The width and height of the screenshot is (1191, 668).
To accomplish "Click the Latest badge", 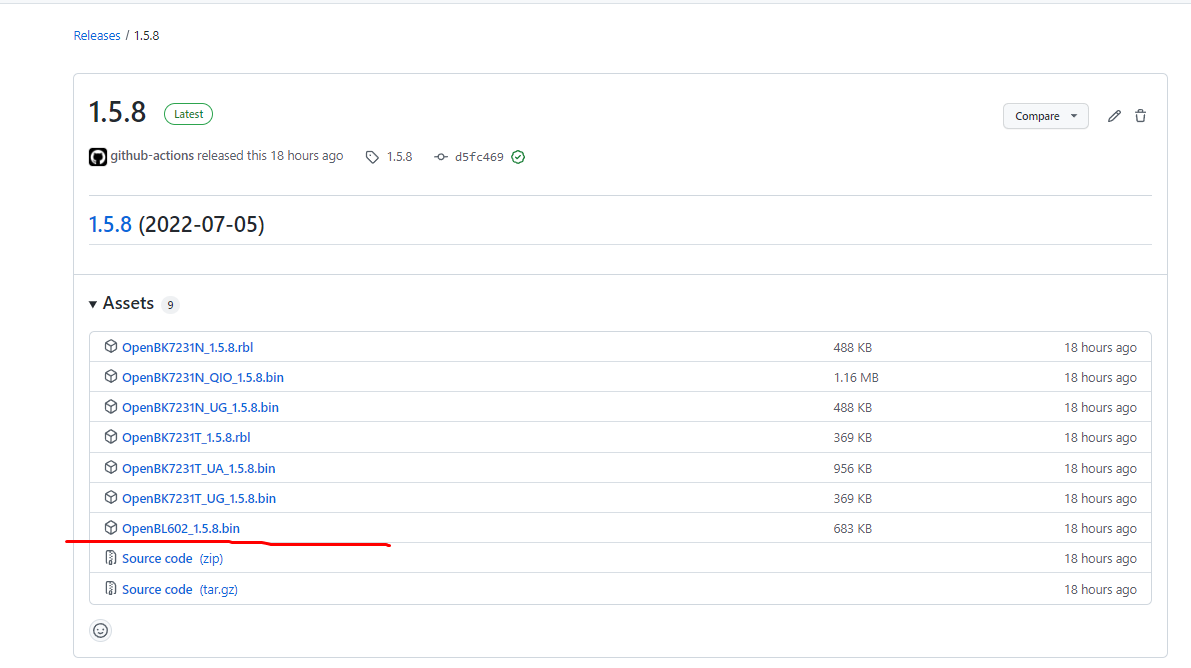I will (x=188, y=114).
